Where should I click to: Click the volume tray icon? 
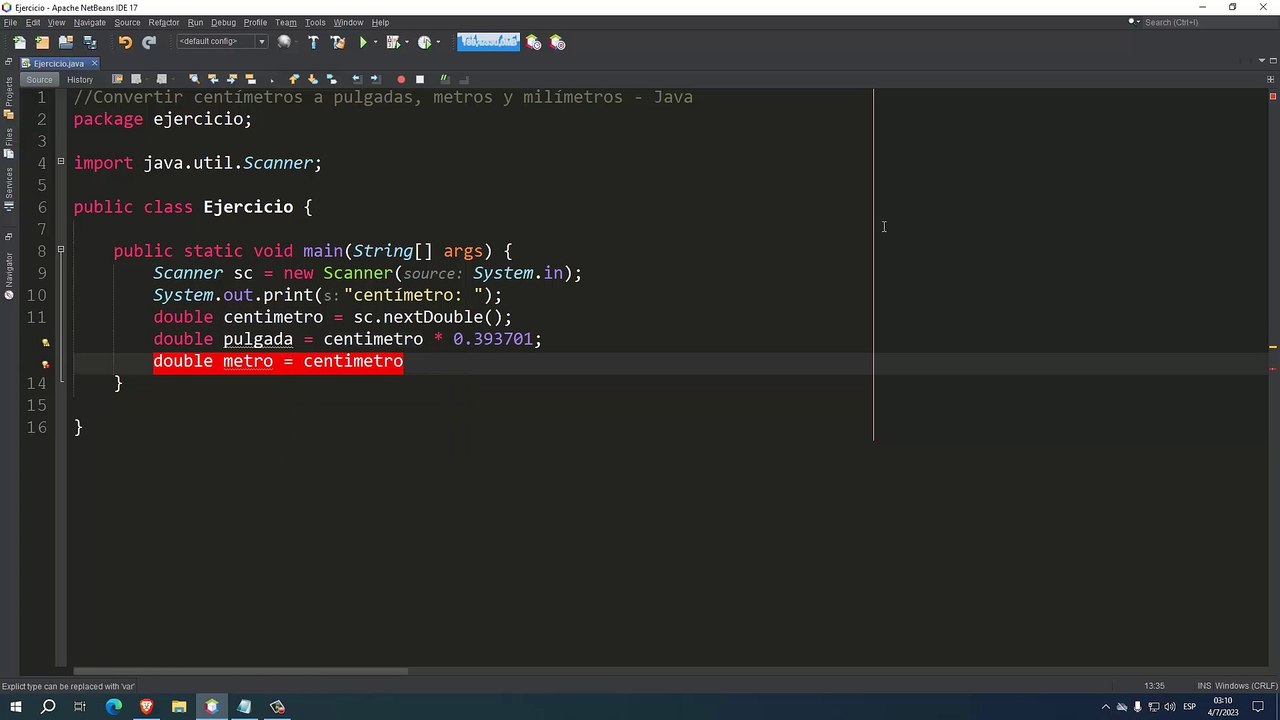pos(1170,707)
